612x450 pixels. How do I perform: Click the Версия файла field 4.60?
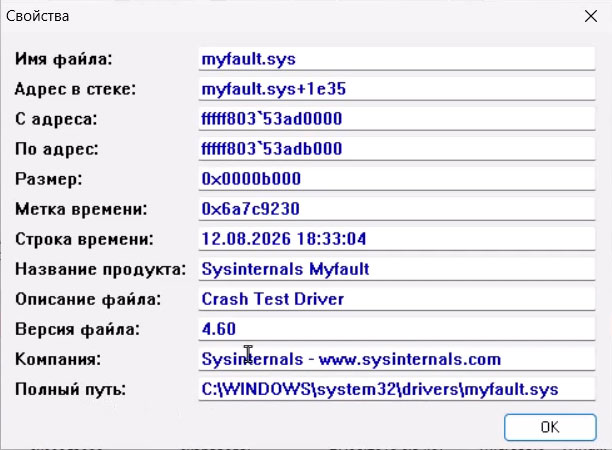(397, 329)
